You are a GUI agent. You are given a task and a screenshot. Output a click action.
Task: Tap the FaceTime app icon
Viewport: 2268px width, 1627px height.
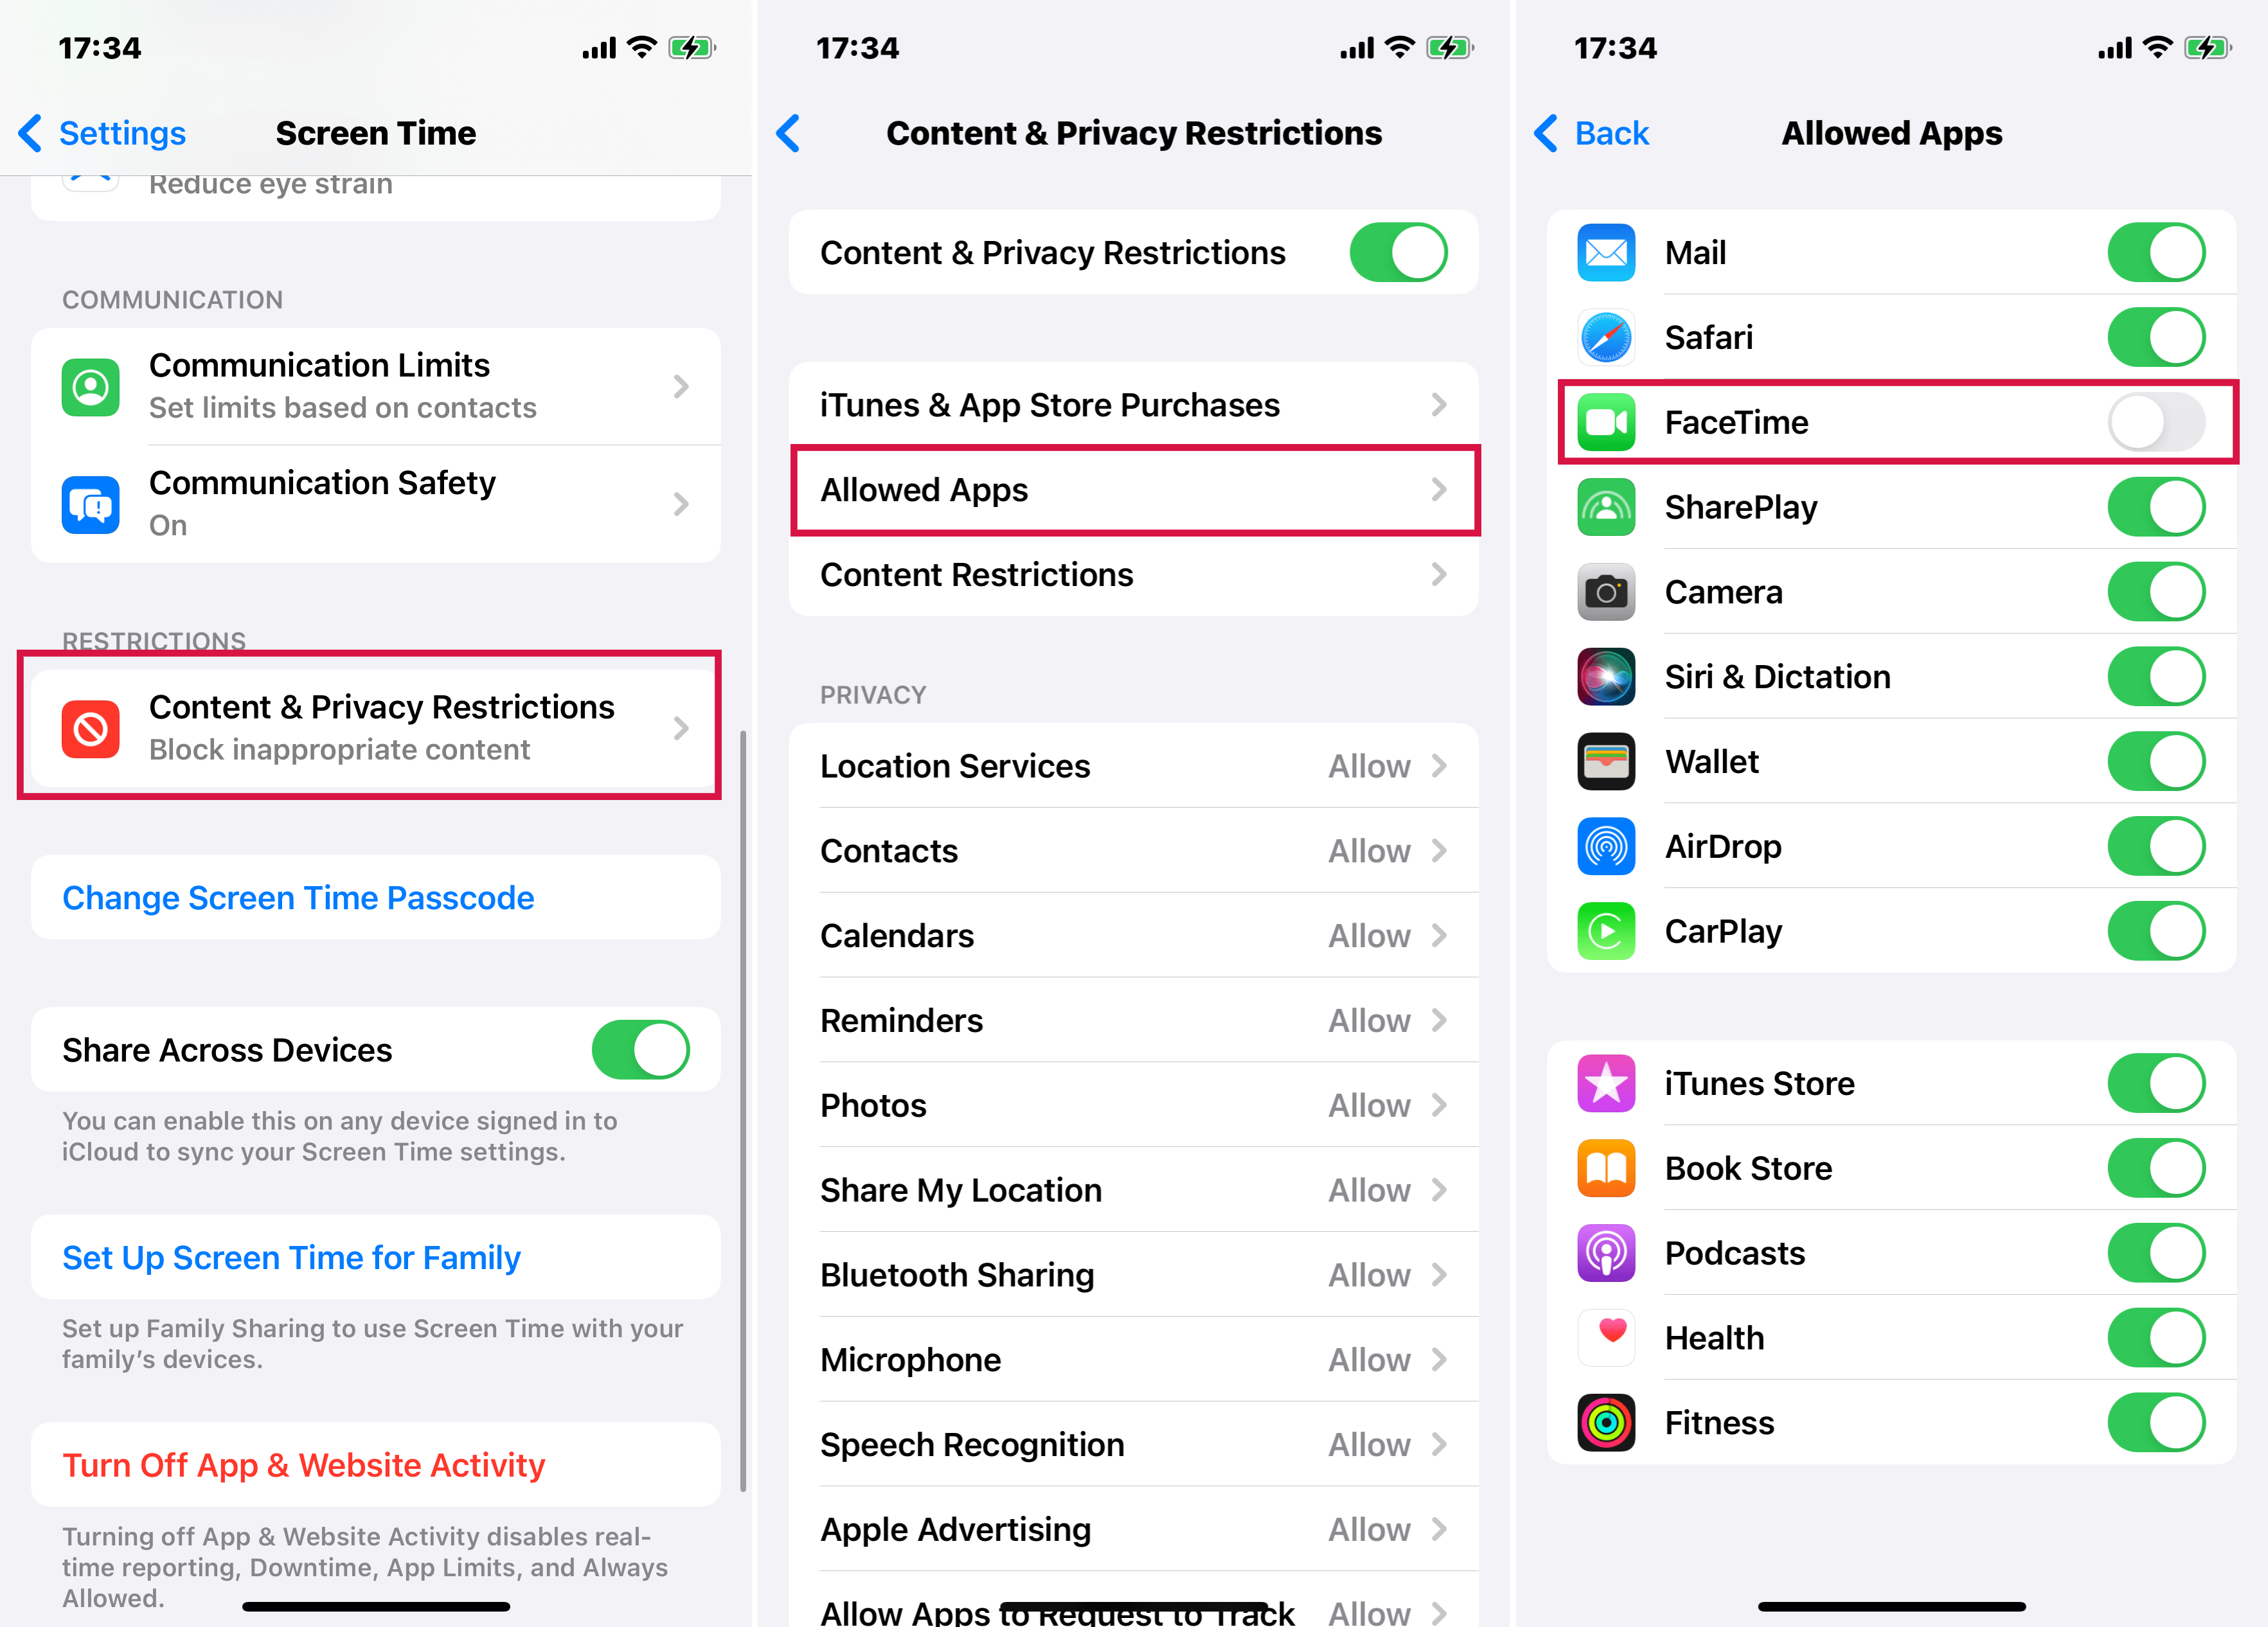tap(1602, 421)
